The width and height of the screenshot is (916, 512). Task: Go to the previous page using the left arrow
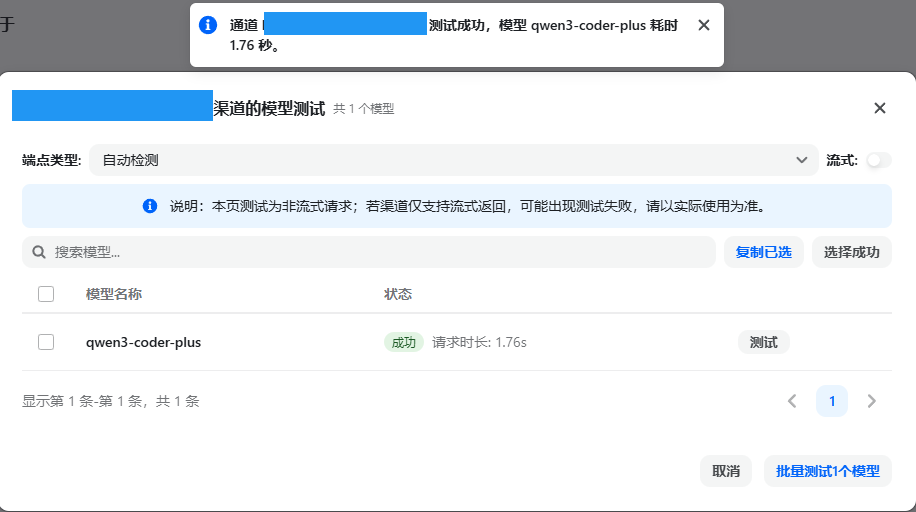coord(792,401)
